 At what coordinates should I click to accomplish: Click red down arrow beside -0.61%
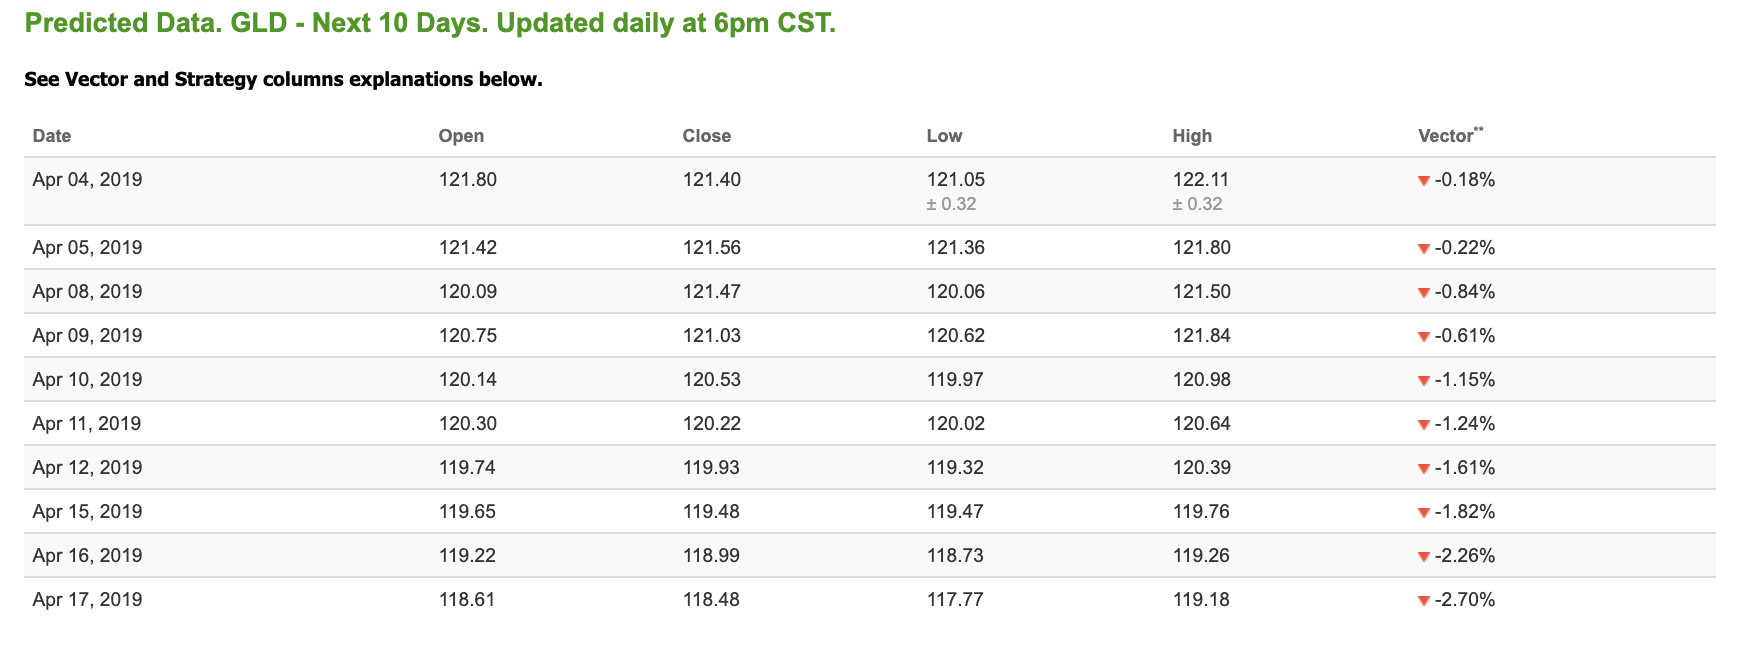(x=1424, y=337)
